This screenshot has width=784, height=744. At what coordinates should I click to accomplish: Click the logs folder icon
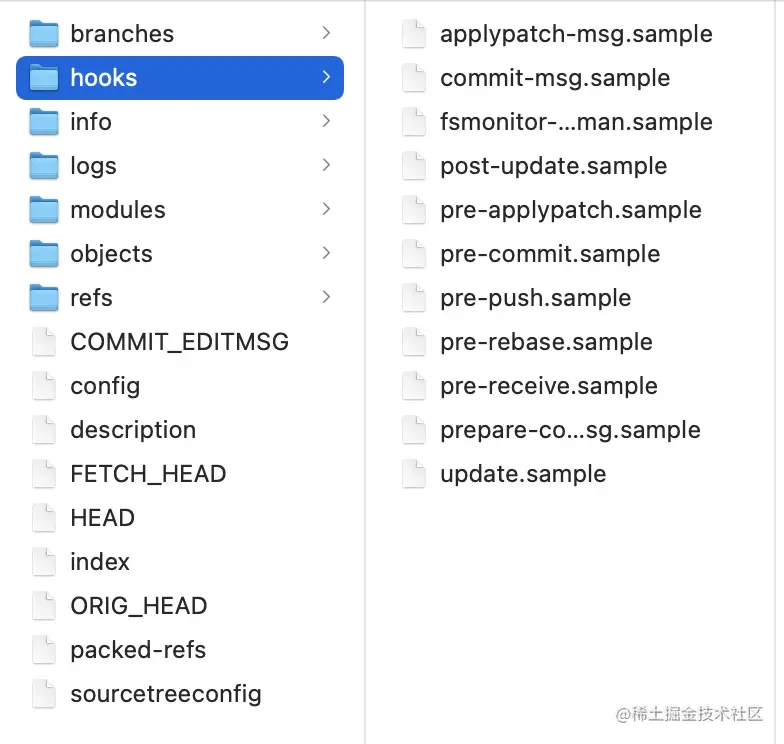tap(44, 166)
